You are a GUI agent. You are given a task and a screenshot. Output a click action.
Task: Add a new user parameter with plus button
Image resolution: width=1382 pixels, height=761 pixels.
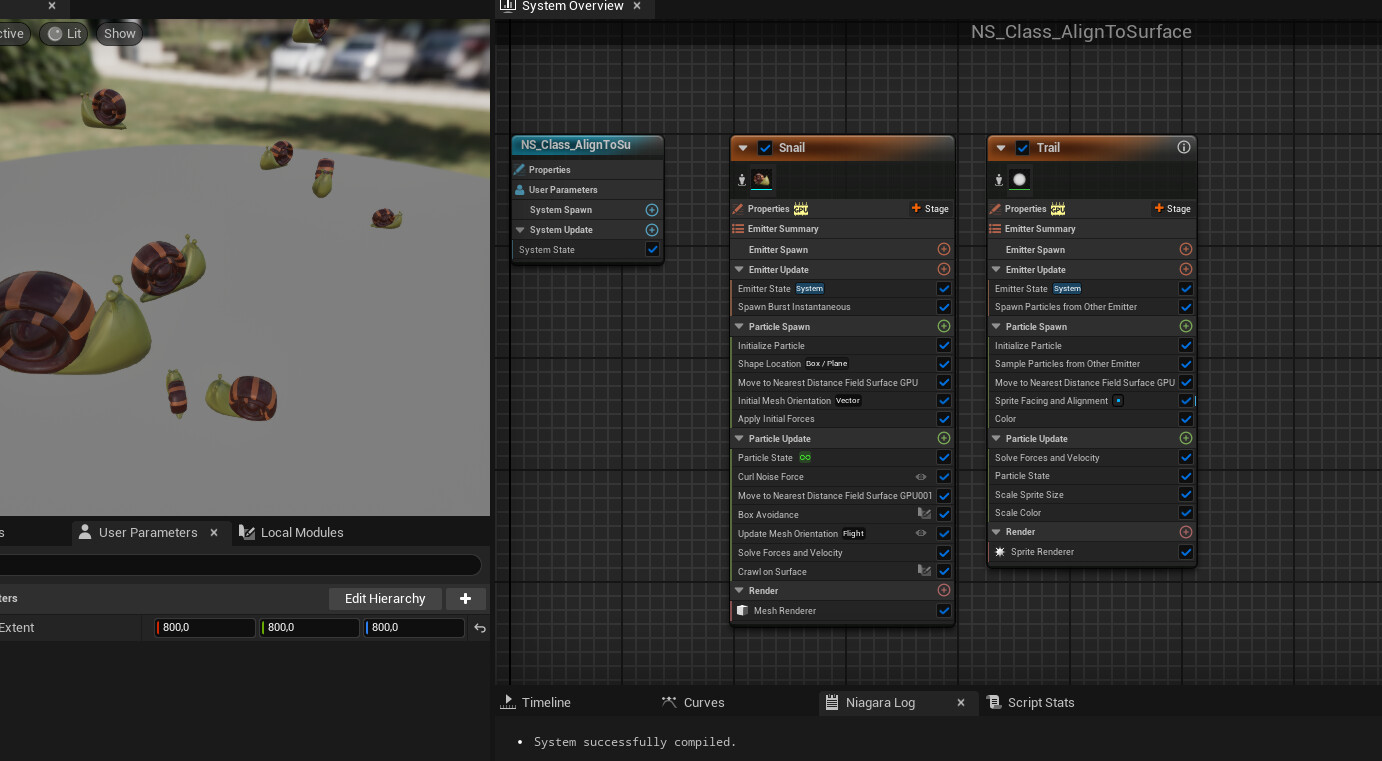tap(465, 598)
